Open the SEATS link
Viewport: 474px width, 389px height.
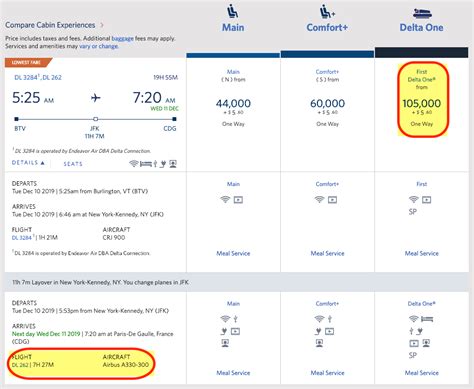click(x=73, y=164)
